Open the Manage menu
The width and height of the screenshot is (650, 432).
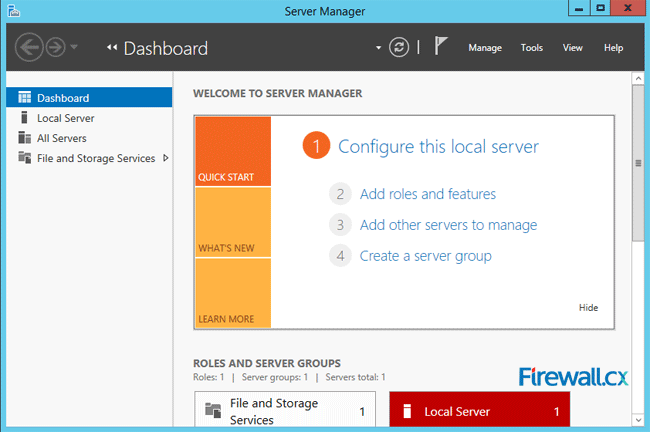(485, 48)
